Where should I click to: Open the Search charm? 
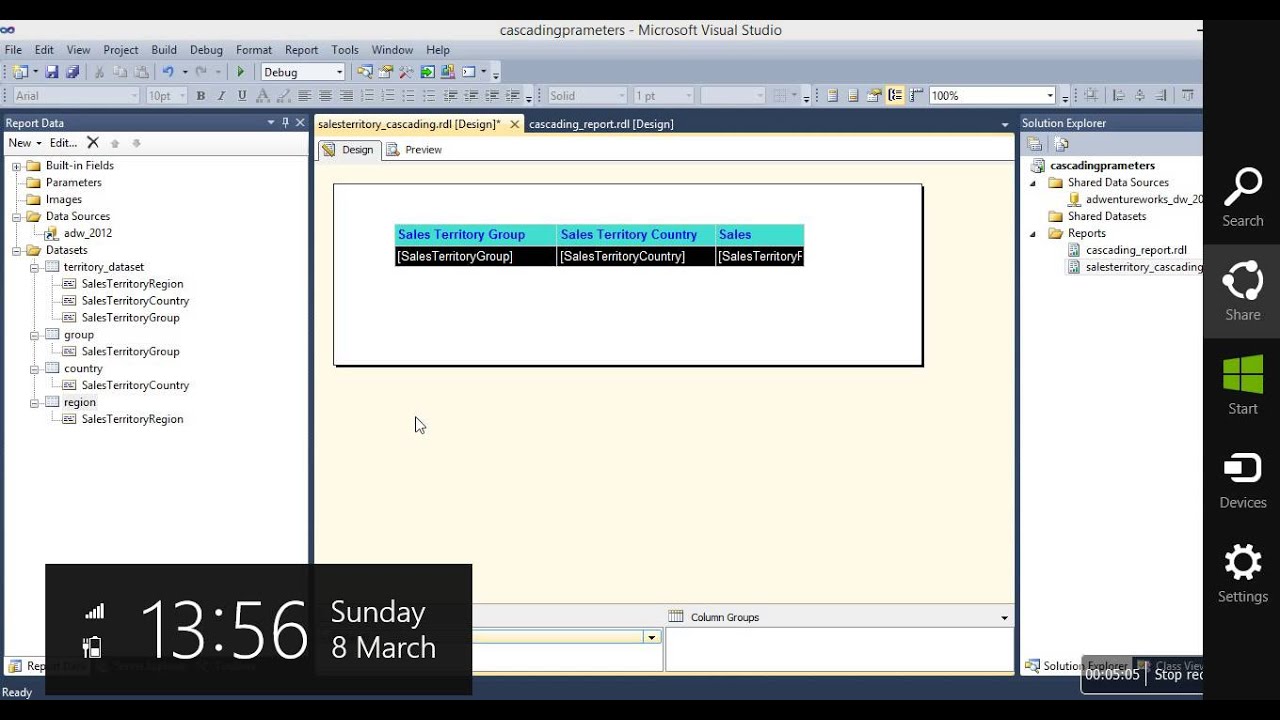1243,198
